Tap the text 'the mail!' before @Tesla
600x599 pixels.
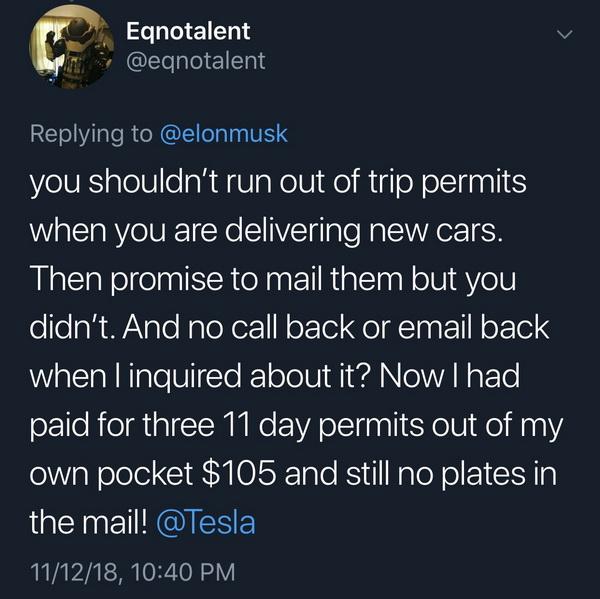coord(88,522)
